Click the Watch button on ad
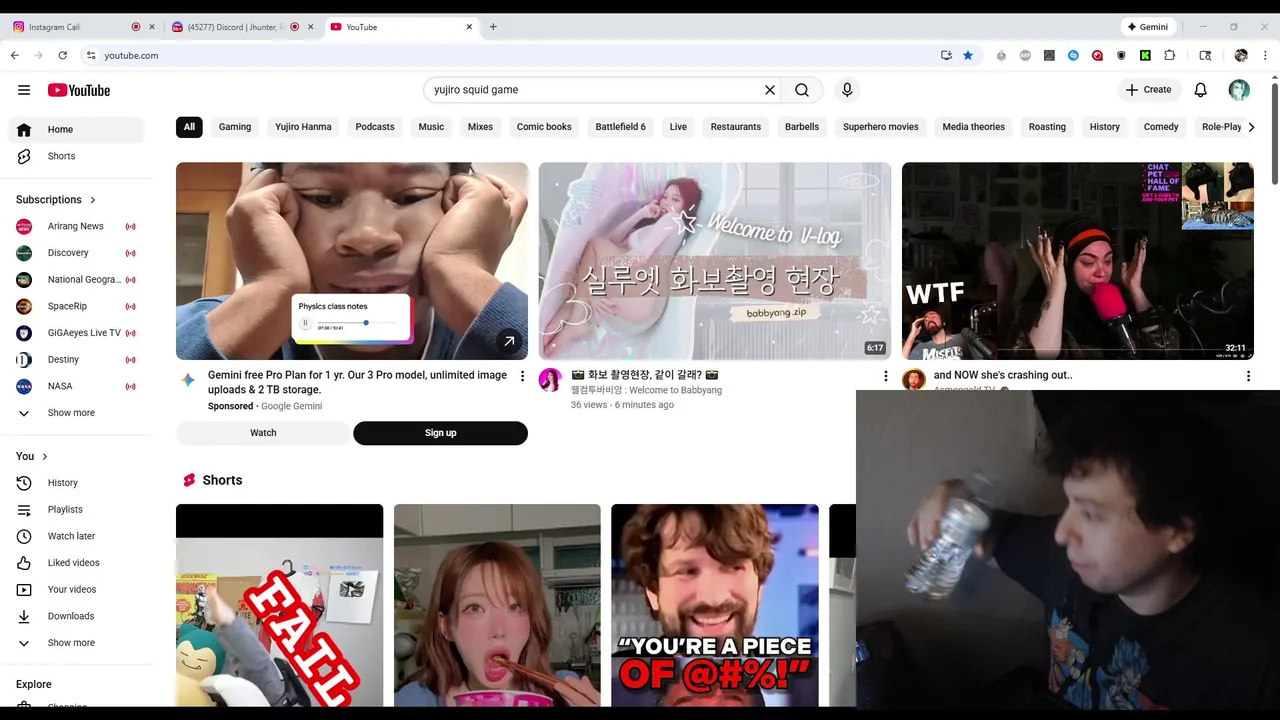Screen dimensions: 1280x720 (263, 433)
